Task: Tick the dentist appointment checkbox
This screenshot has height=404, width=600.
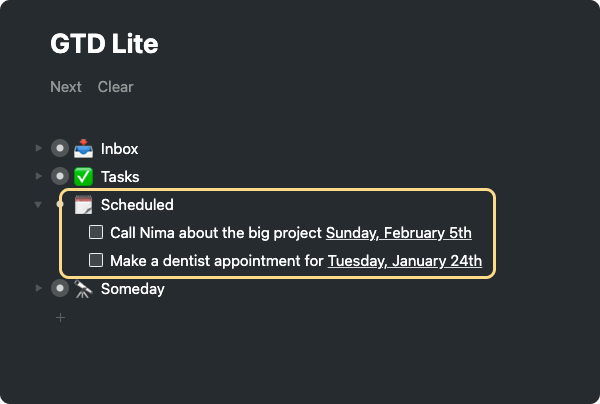Action: coord(96,261)
